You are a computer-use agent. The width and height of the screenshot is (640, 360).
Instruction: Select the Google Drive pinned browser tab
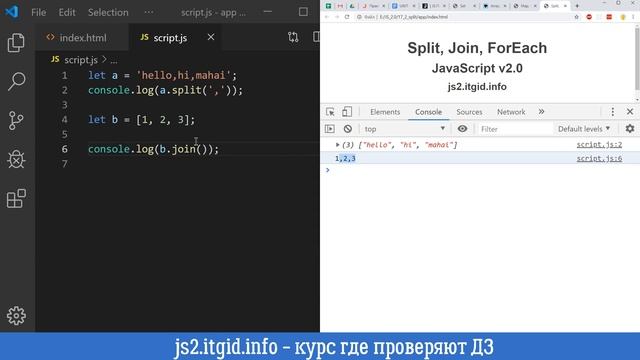(352, 6)
